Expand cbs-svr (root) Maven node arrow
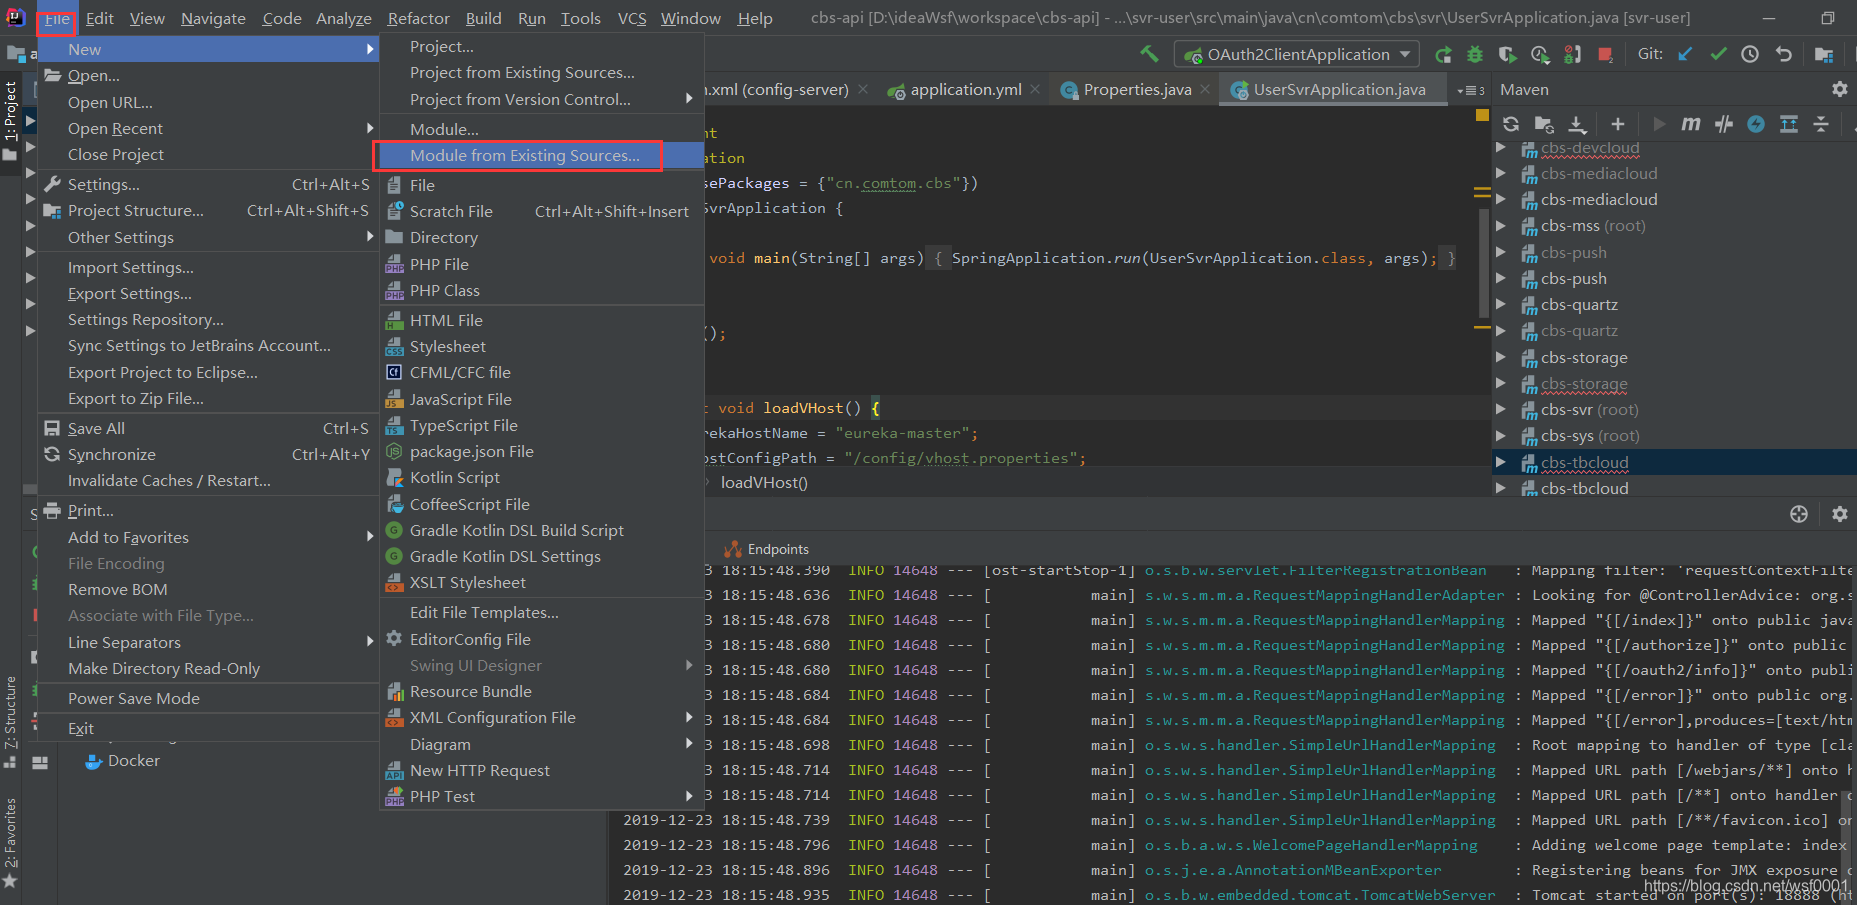Image resolution: width=1857 pixels, height=905 pixels. pyautogui.click(x=1500, y=409)
